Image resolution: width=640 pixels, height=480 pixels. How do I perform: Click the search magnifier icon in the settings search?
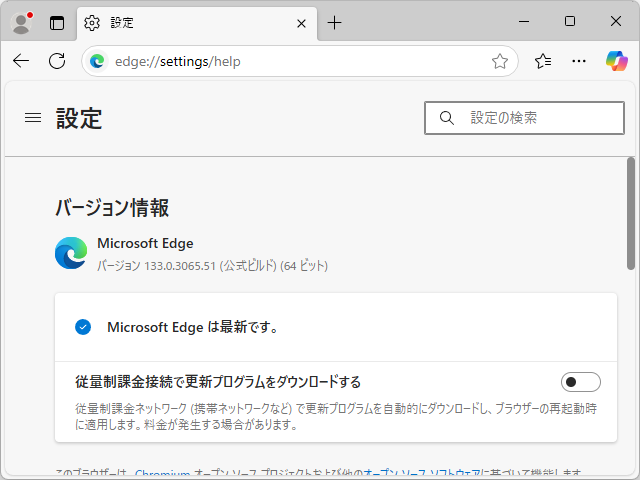click(447, 118)
